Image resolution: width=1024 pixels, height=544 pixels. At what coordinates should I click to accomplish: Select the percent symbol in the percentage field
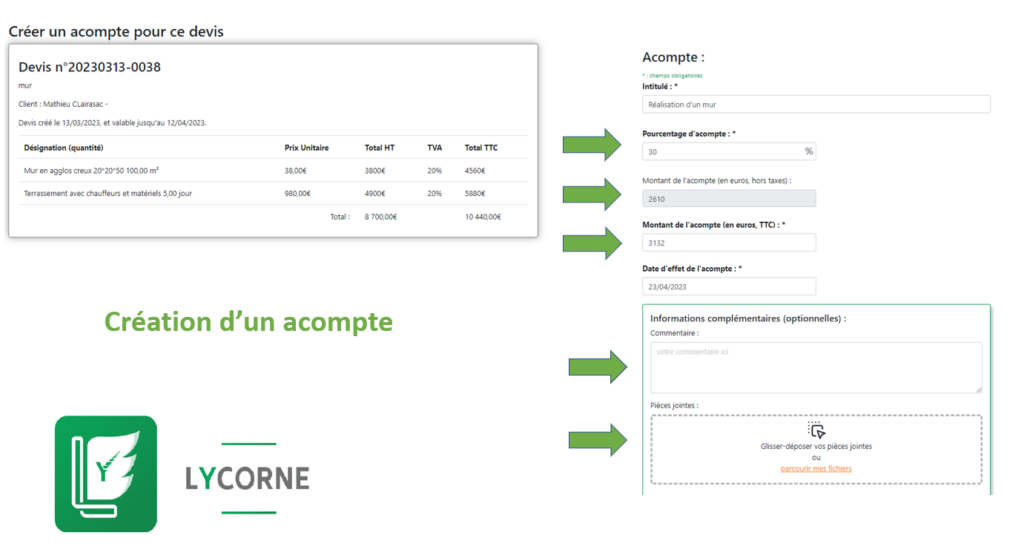(808, 152)
